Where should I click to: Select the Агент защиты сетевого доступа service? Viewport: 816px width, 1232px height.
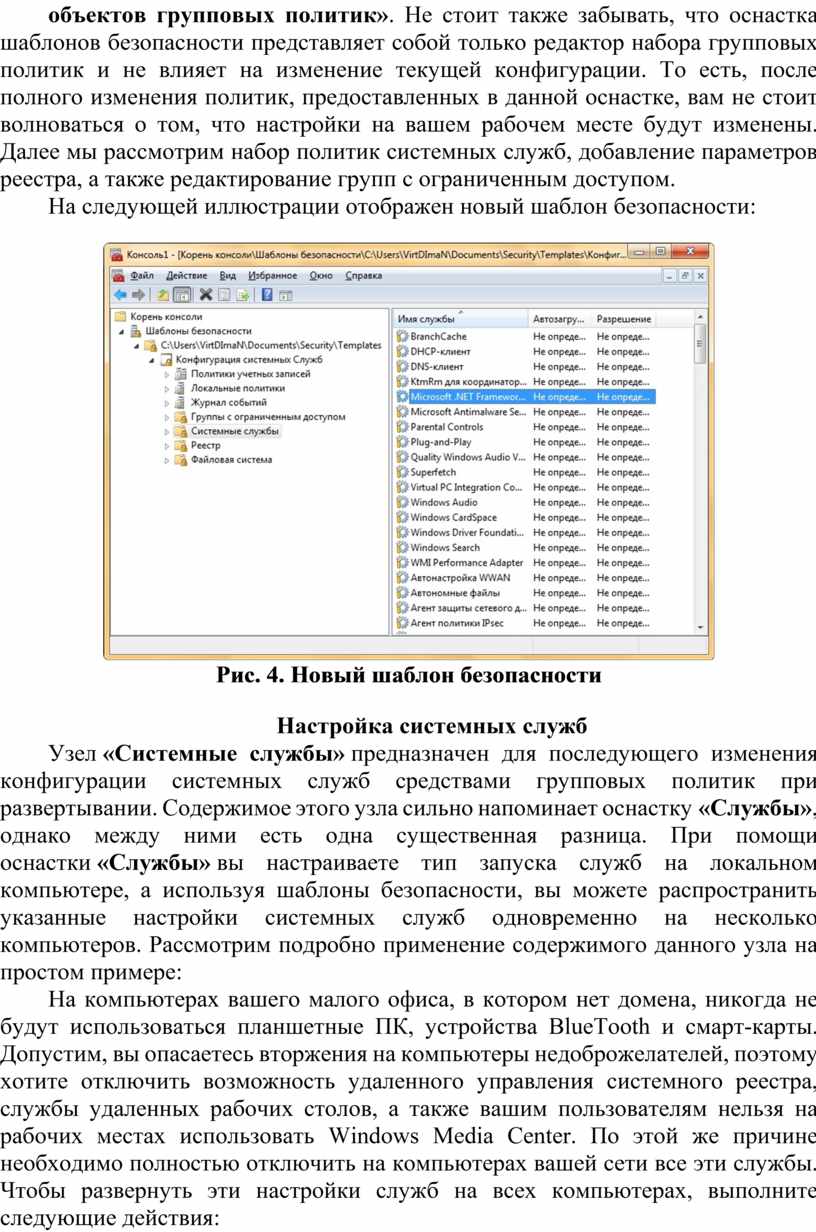tap(525, 608)
